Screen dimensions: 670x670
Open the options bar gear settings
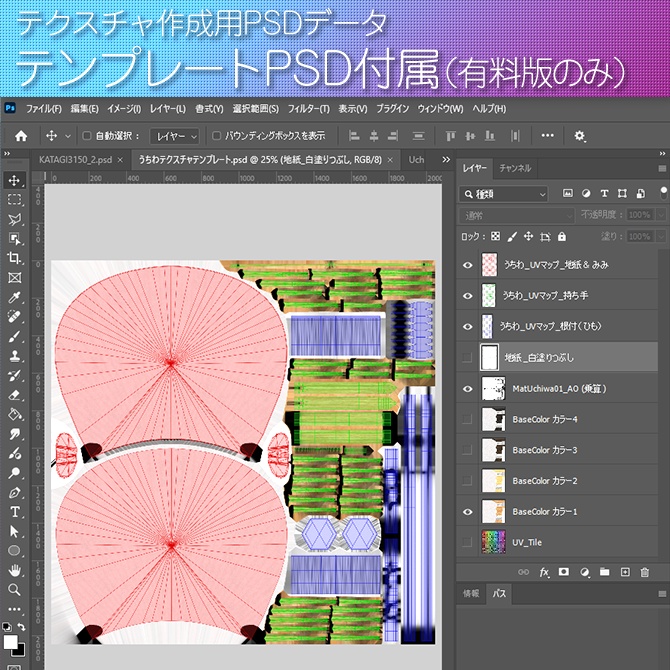tap(579, 136)
